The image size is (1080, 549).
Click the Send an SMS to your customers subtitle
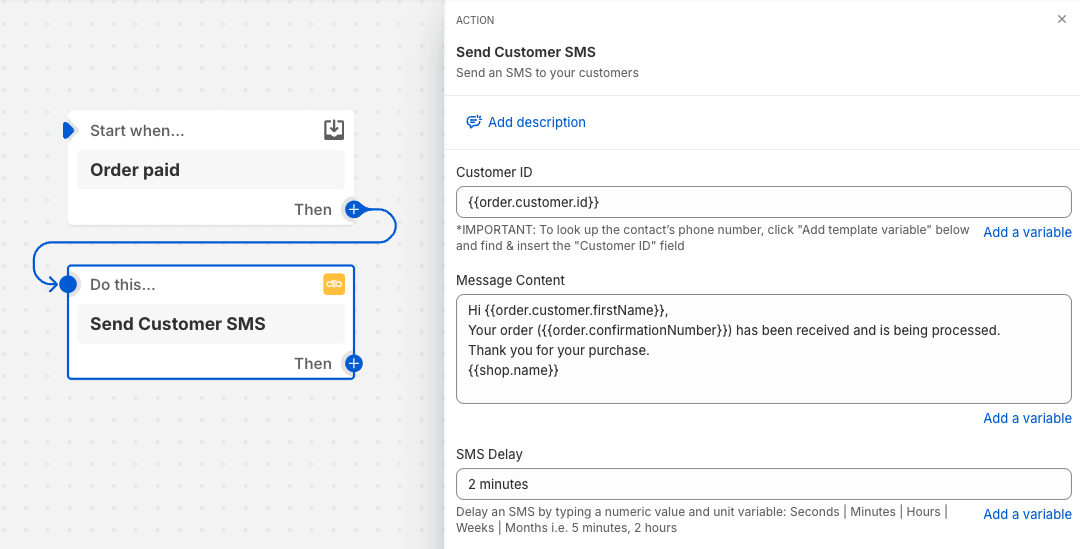click(x=547, y=72)
